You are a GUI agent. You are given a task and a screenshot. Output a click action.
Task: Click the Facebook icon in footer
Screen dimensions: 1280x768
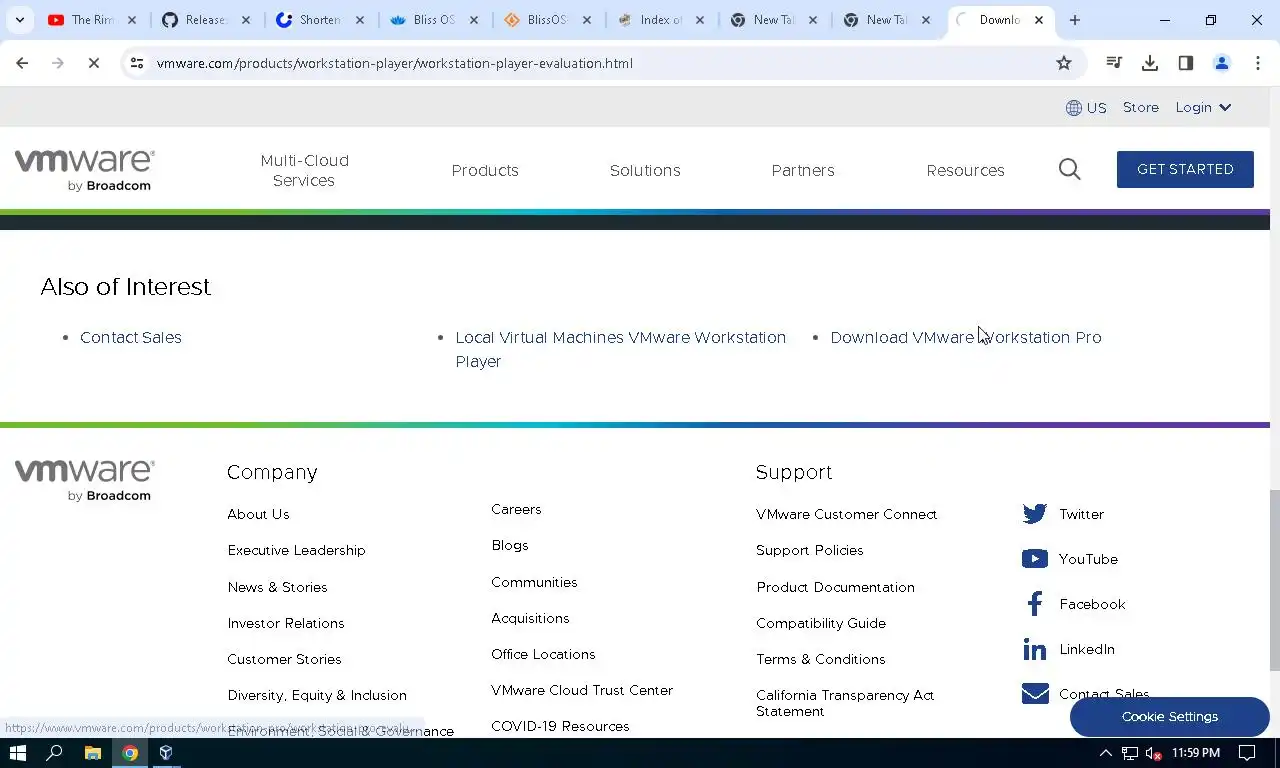(x=1035, y=604)
